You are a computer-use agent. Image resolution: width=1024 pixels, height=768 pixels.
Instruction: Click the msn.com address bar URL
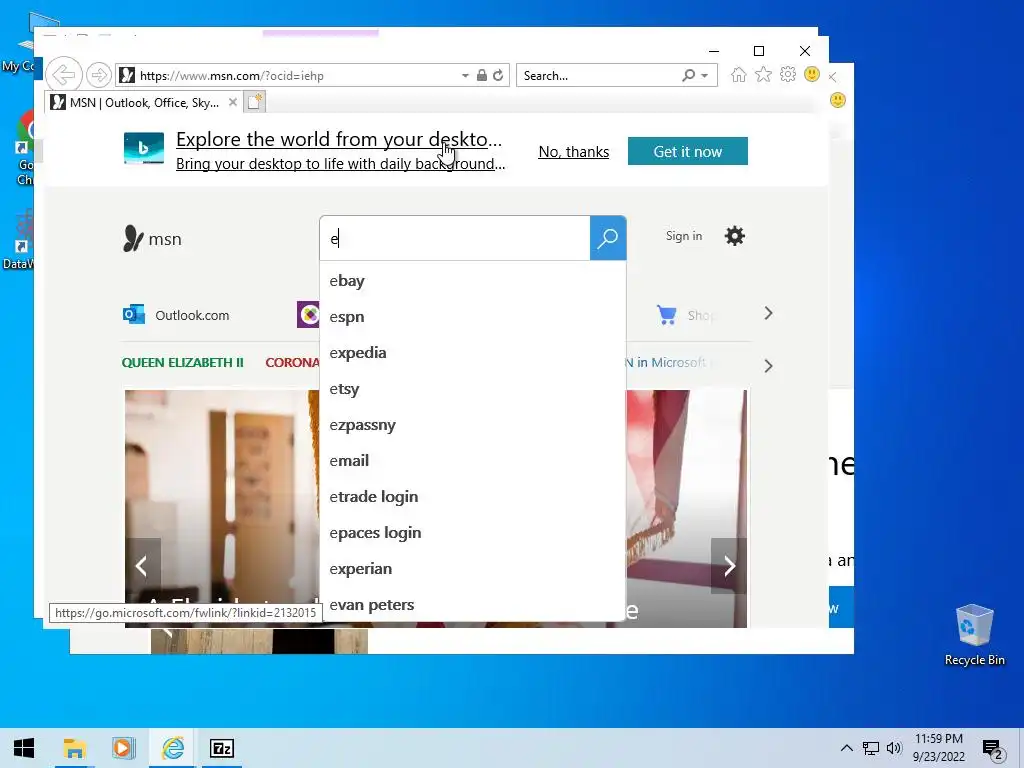tap(232, 76)
